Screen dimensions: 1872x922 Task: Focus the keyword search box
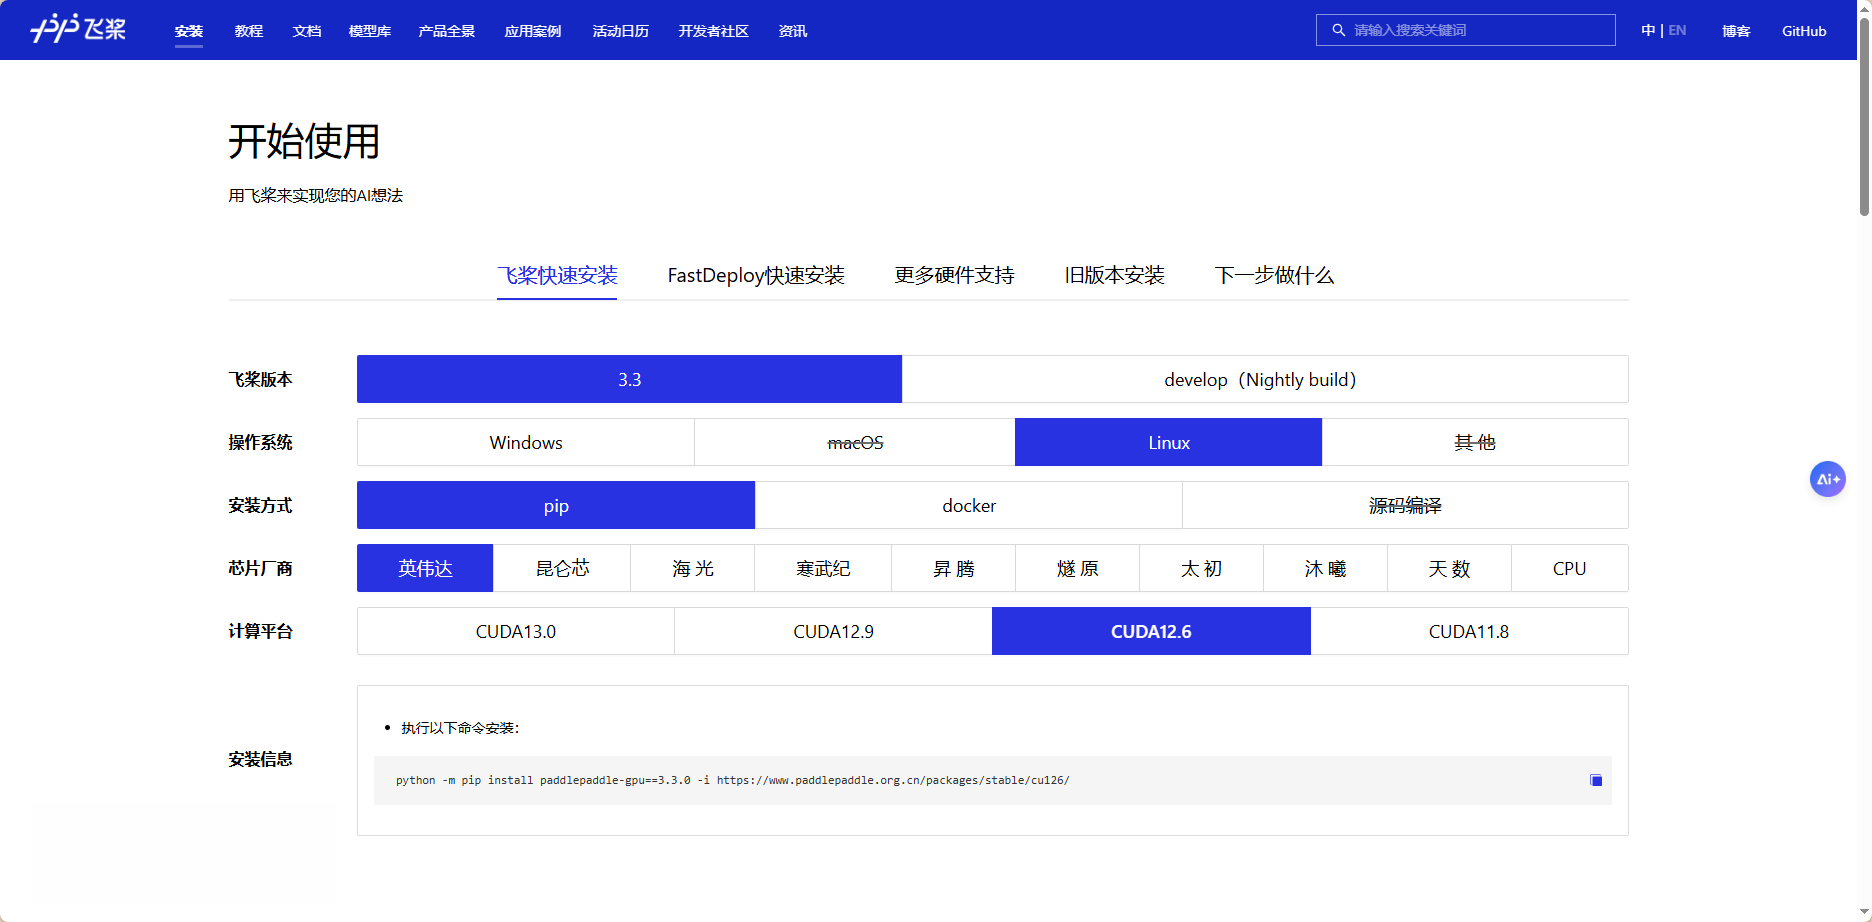[x=1466, y=30]
